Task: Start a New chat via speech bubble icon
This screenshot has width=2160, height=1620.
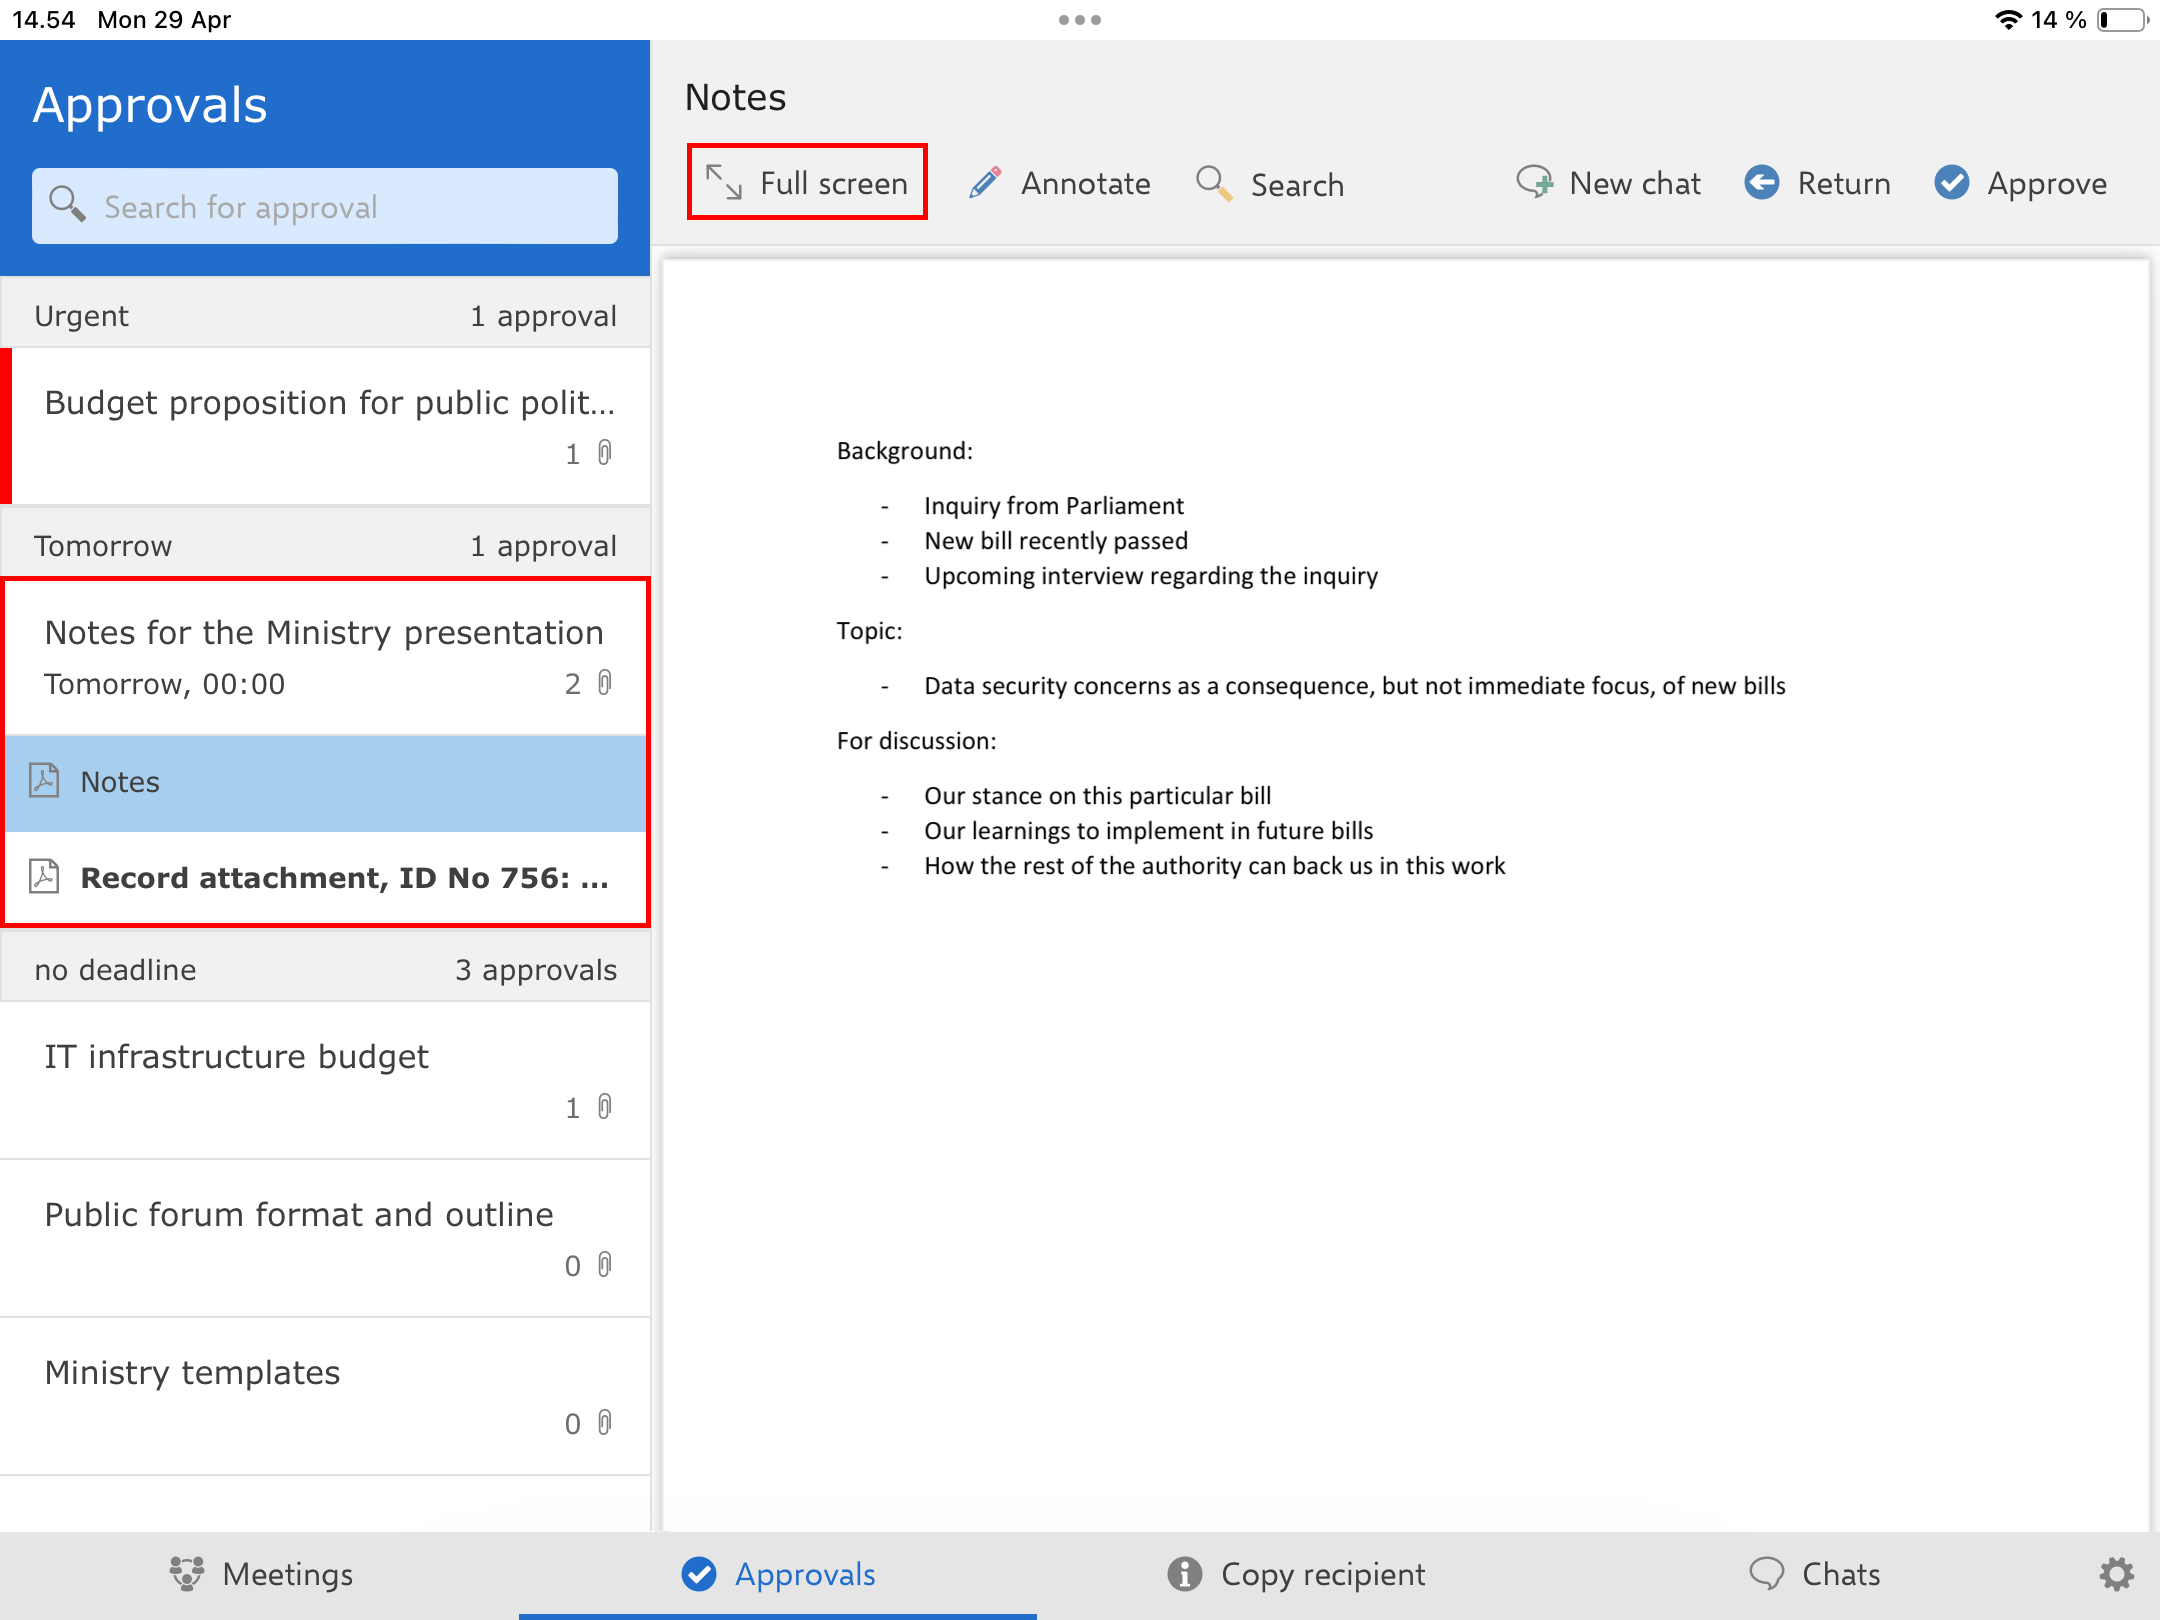Action: point(1534,183)
